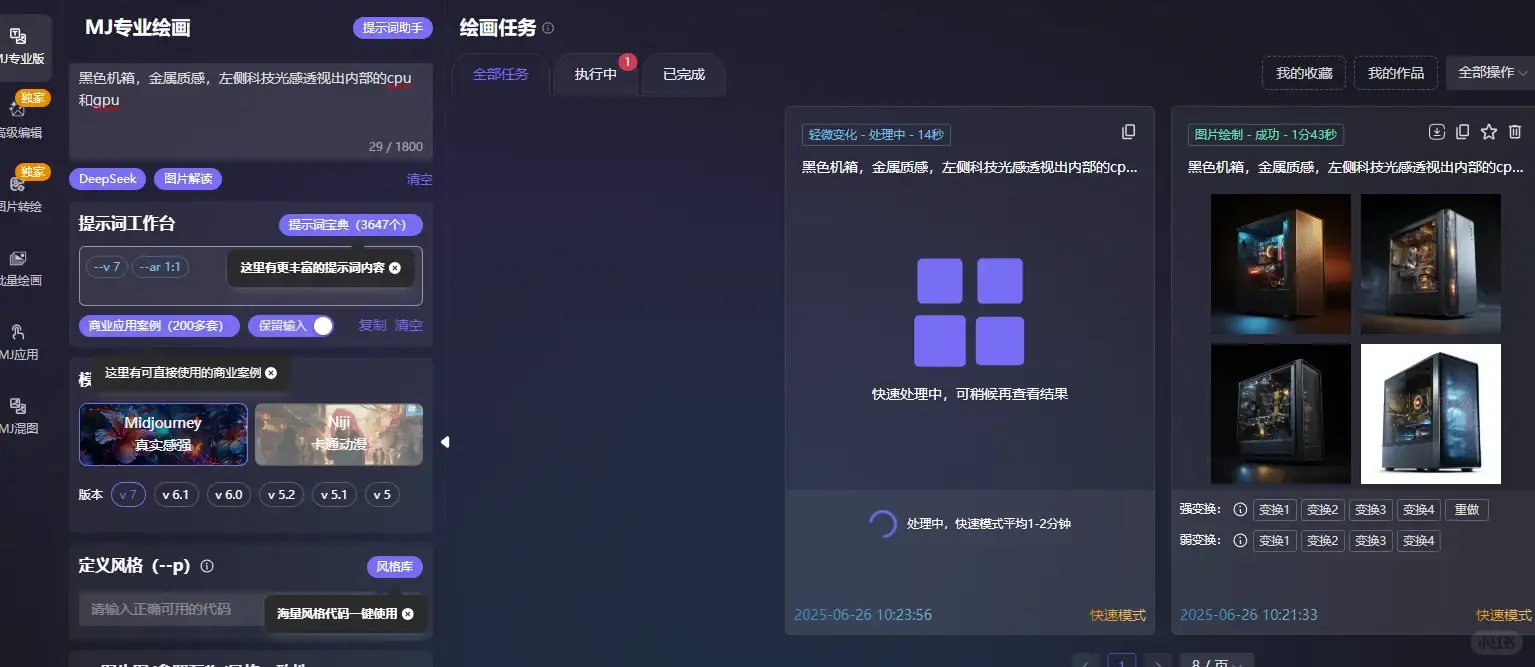Select version v 6.1 chip

tap(176, 494)
